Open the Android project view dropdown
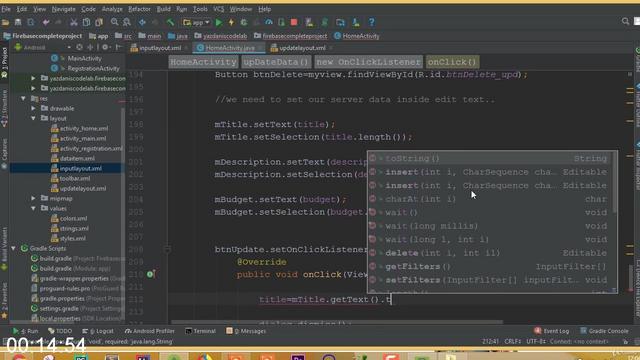640x360 pixels. (x=43, y=47)
